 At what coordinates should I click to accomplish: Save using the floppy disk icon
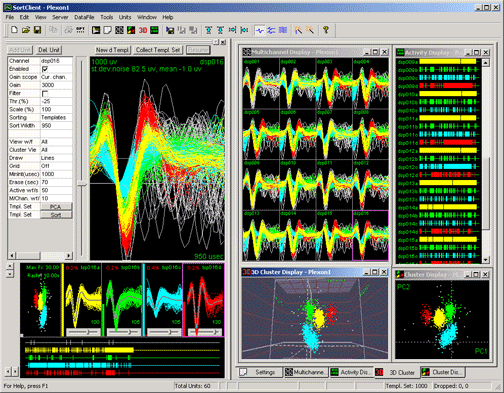(x=37, y=30)
